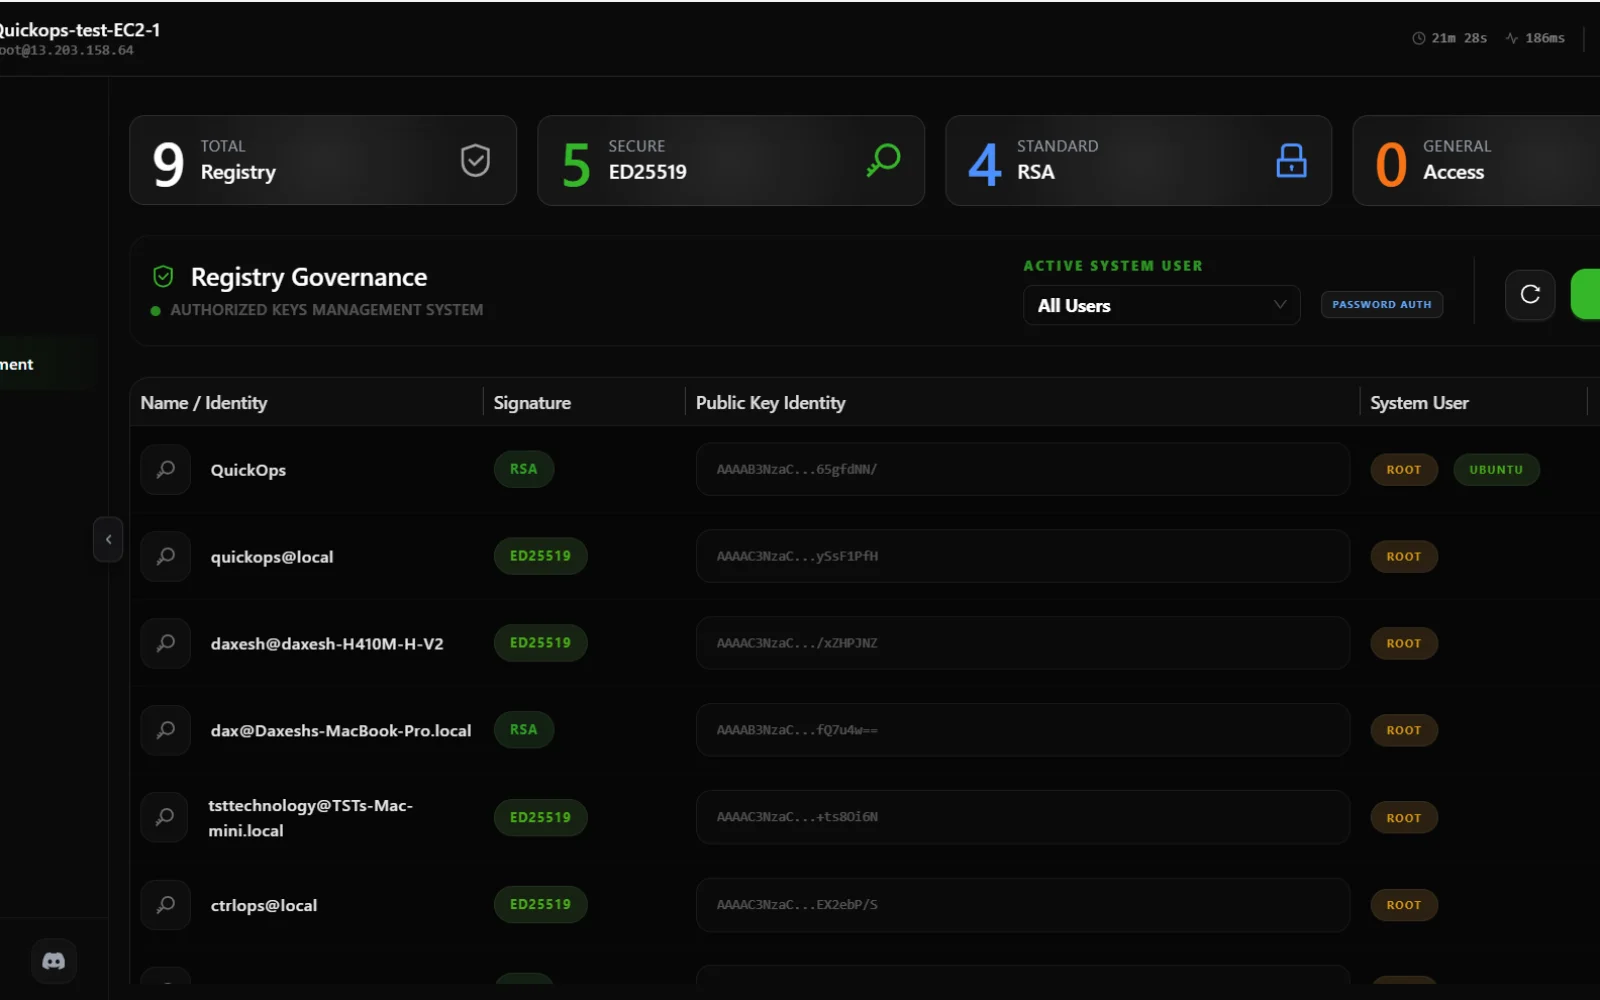The width and height of the screenshot is (1600, 1000).
Task: Click the public key field AAAAB3NzaC...fQ7u4w==
Action: pos(1023,730)
